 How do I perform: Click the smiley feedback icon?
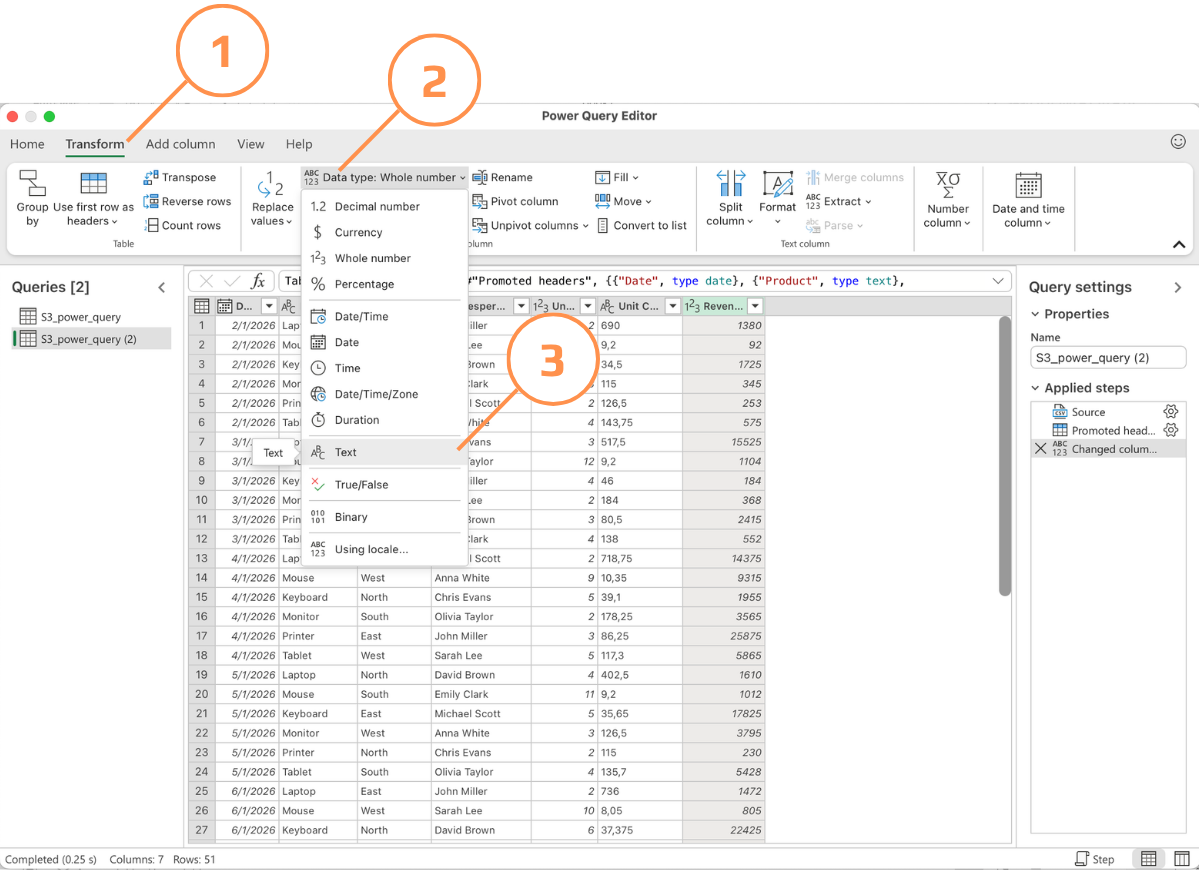click(1178, 141)
